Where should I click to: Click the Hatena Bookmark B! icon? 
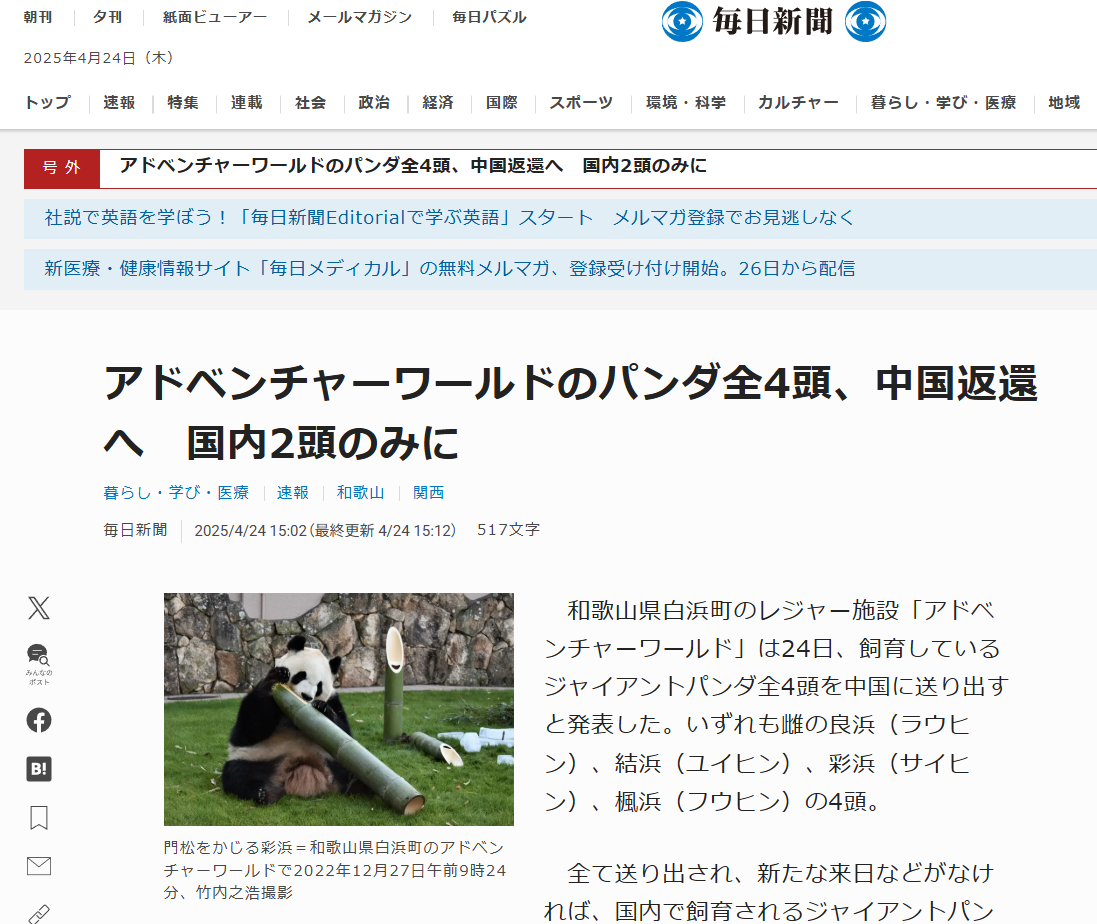tap(39, 769)
